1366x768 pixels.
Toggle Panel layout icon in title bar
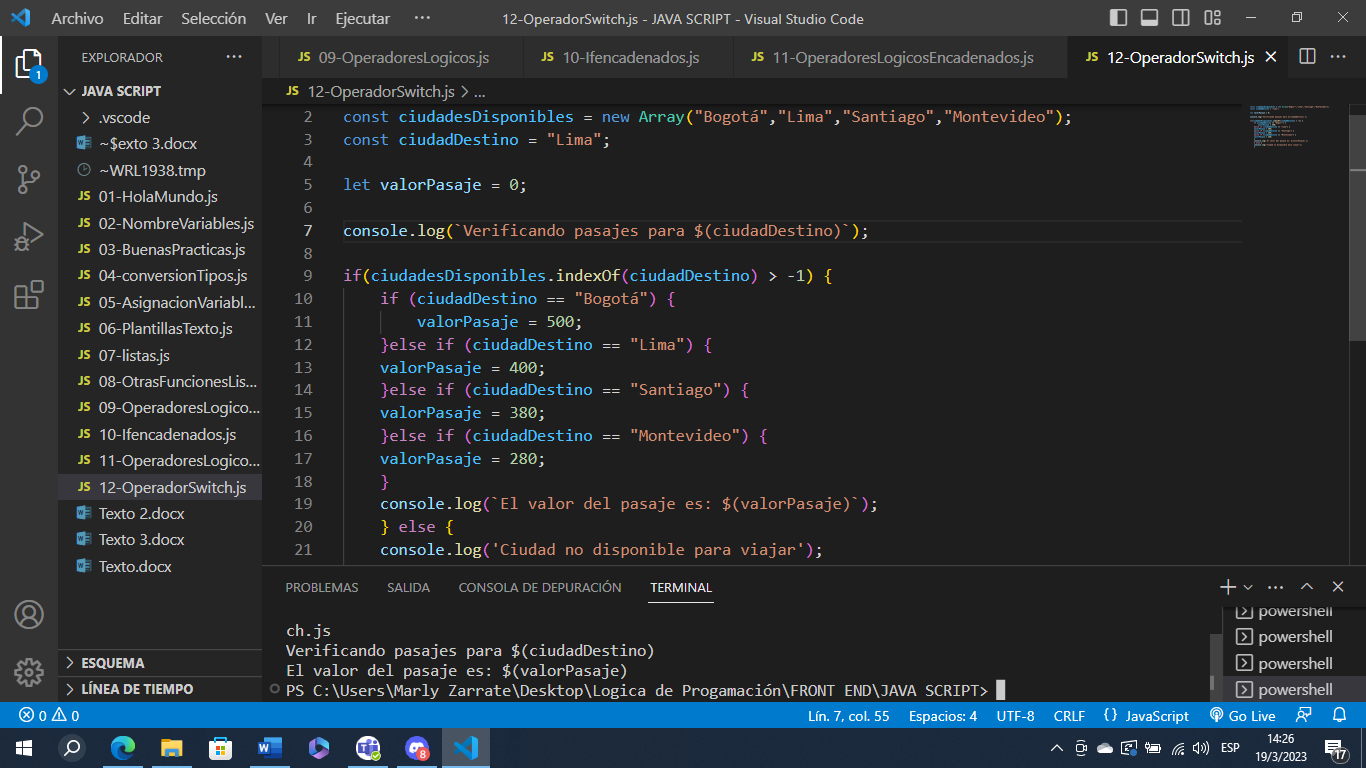coord(1149,18)
